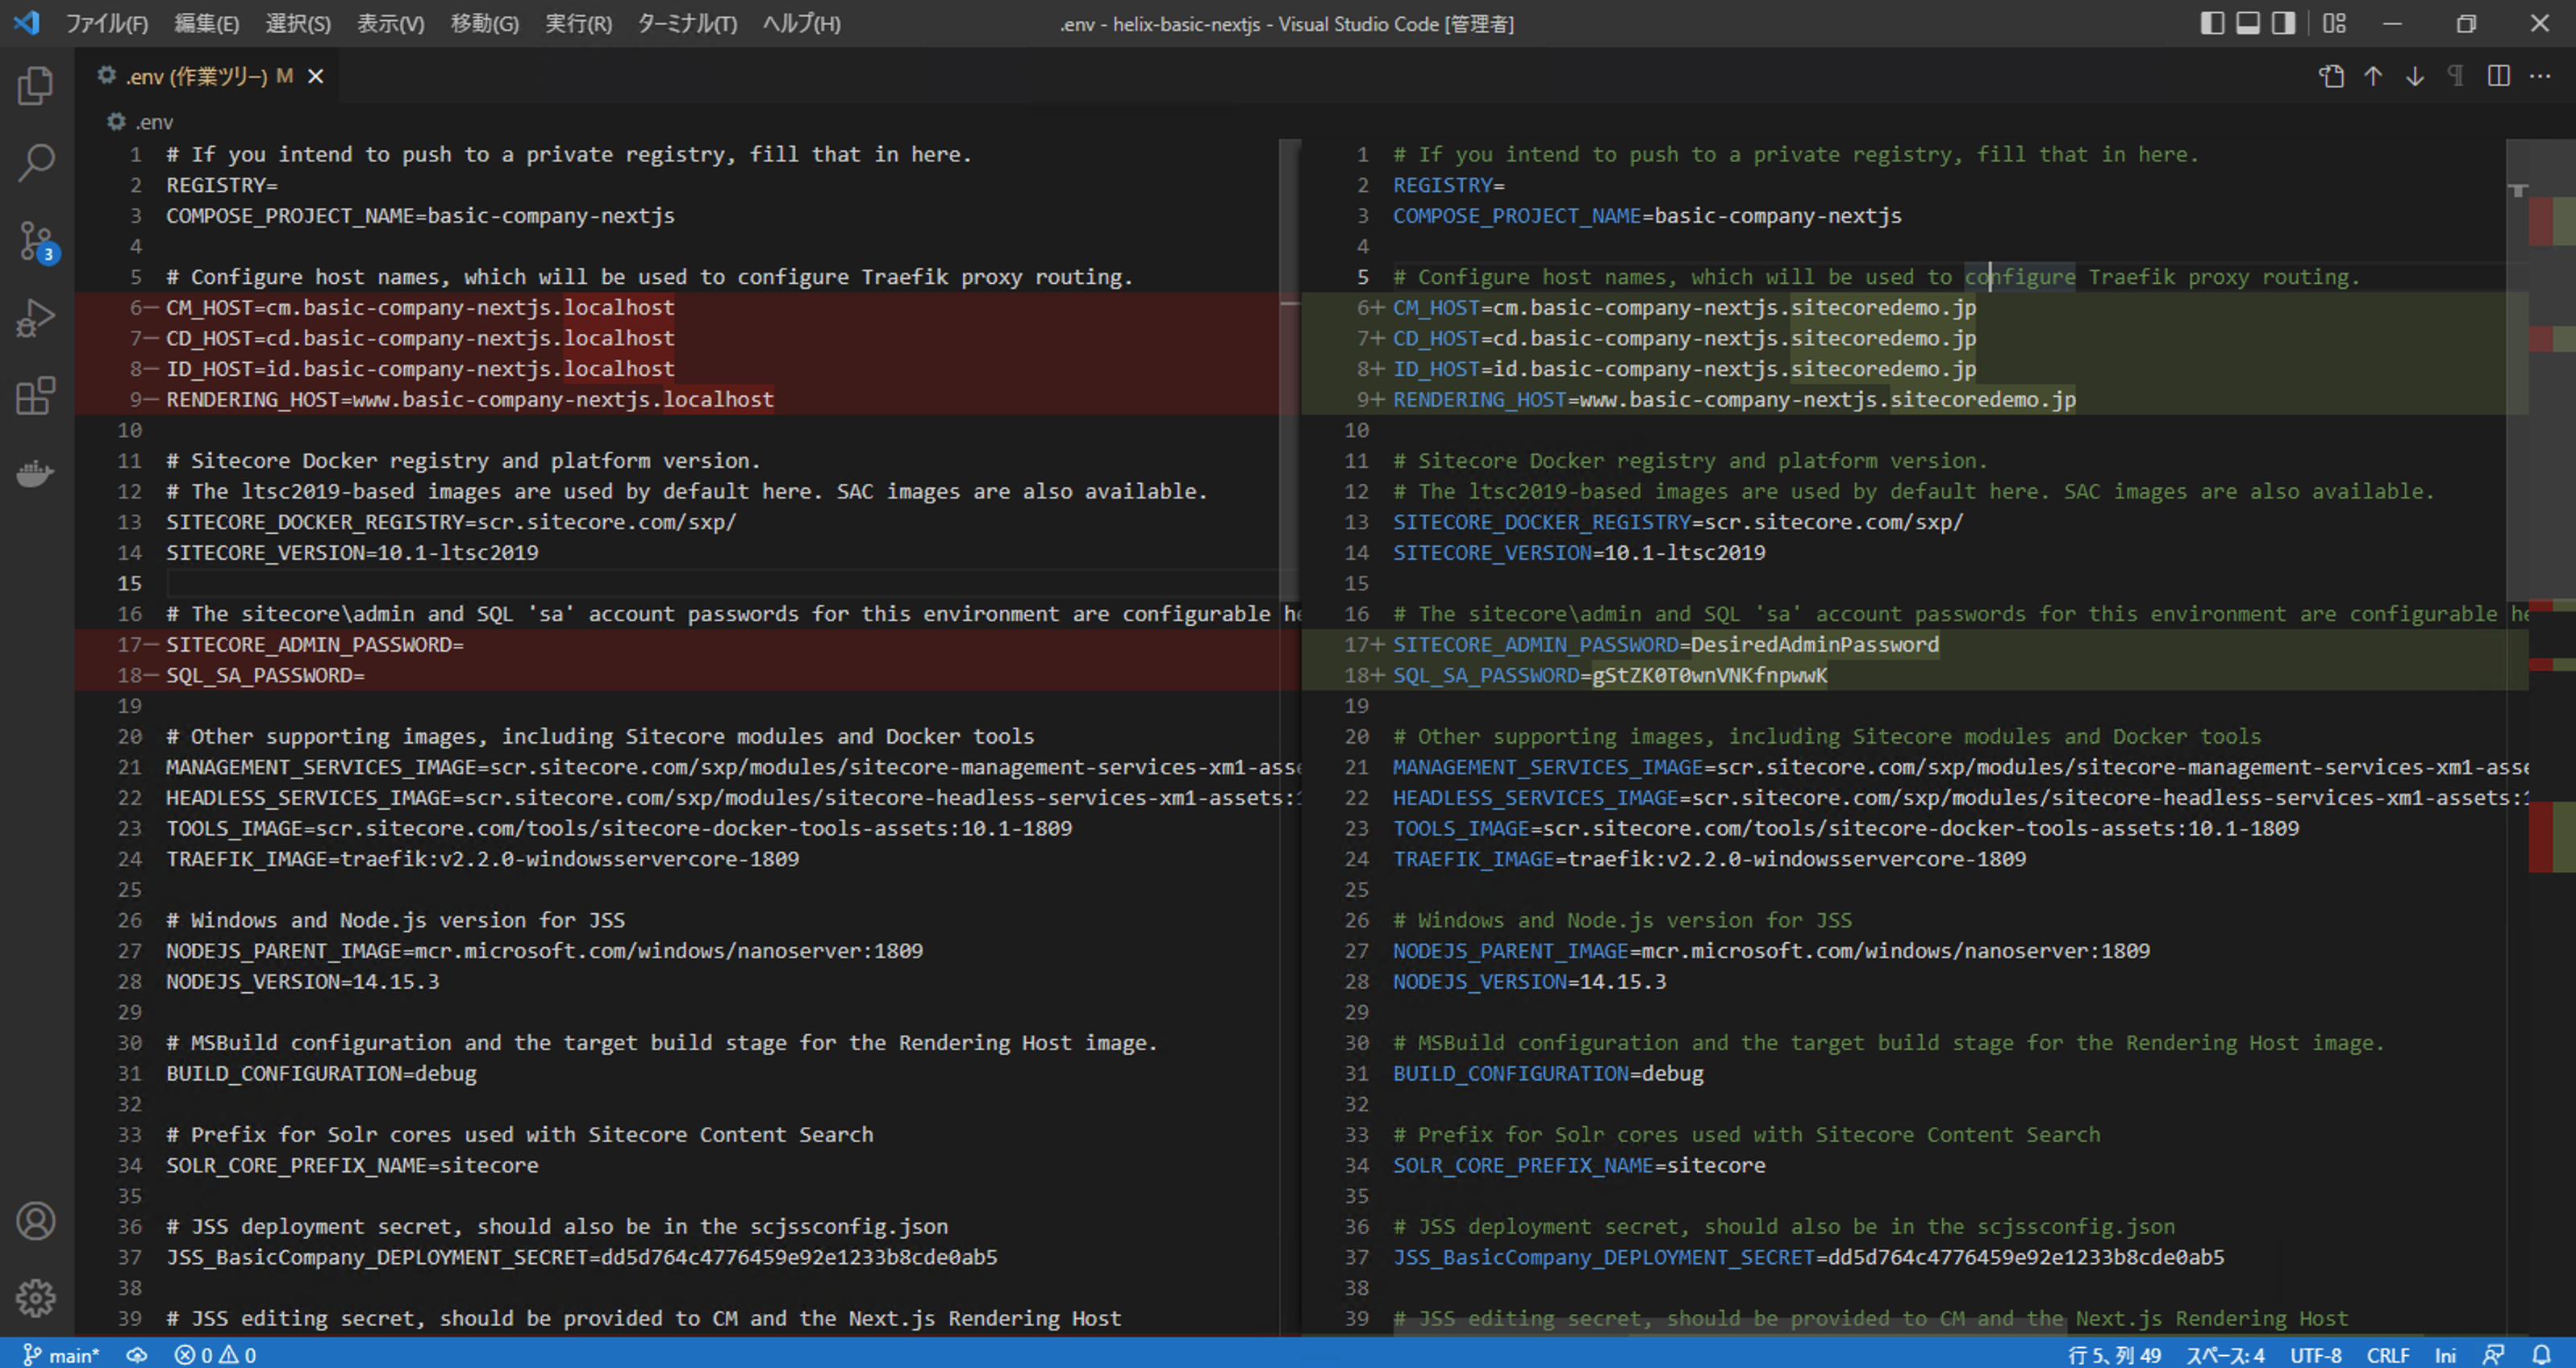The image size is (2576, 1368).
Task: Open the 移動(G) menu
Action: click(485, 23)
